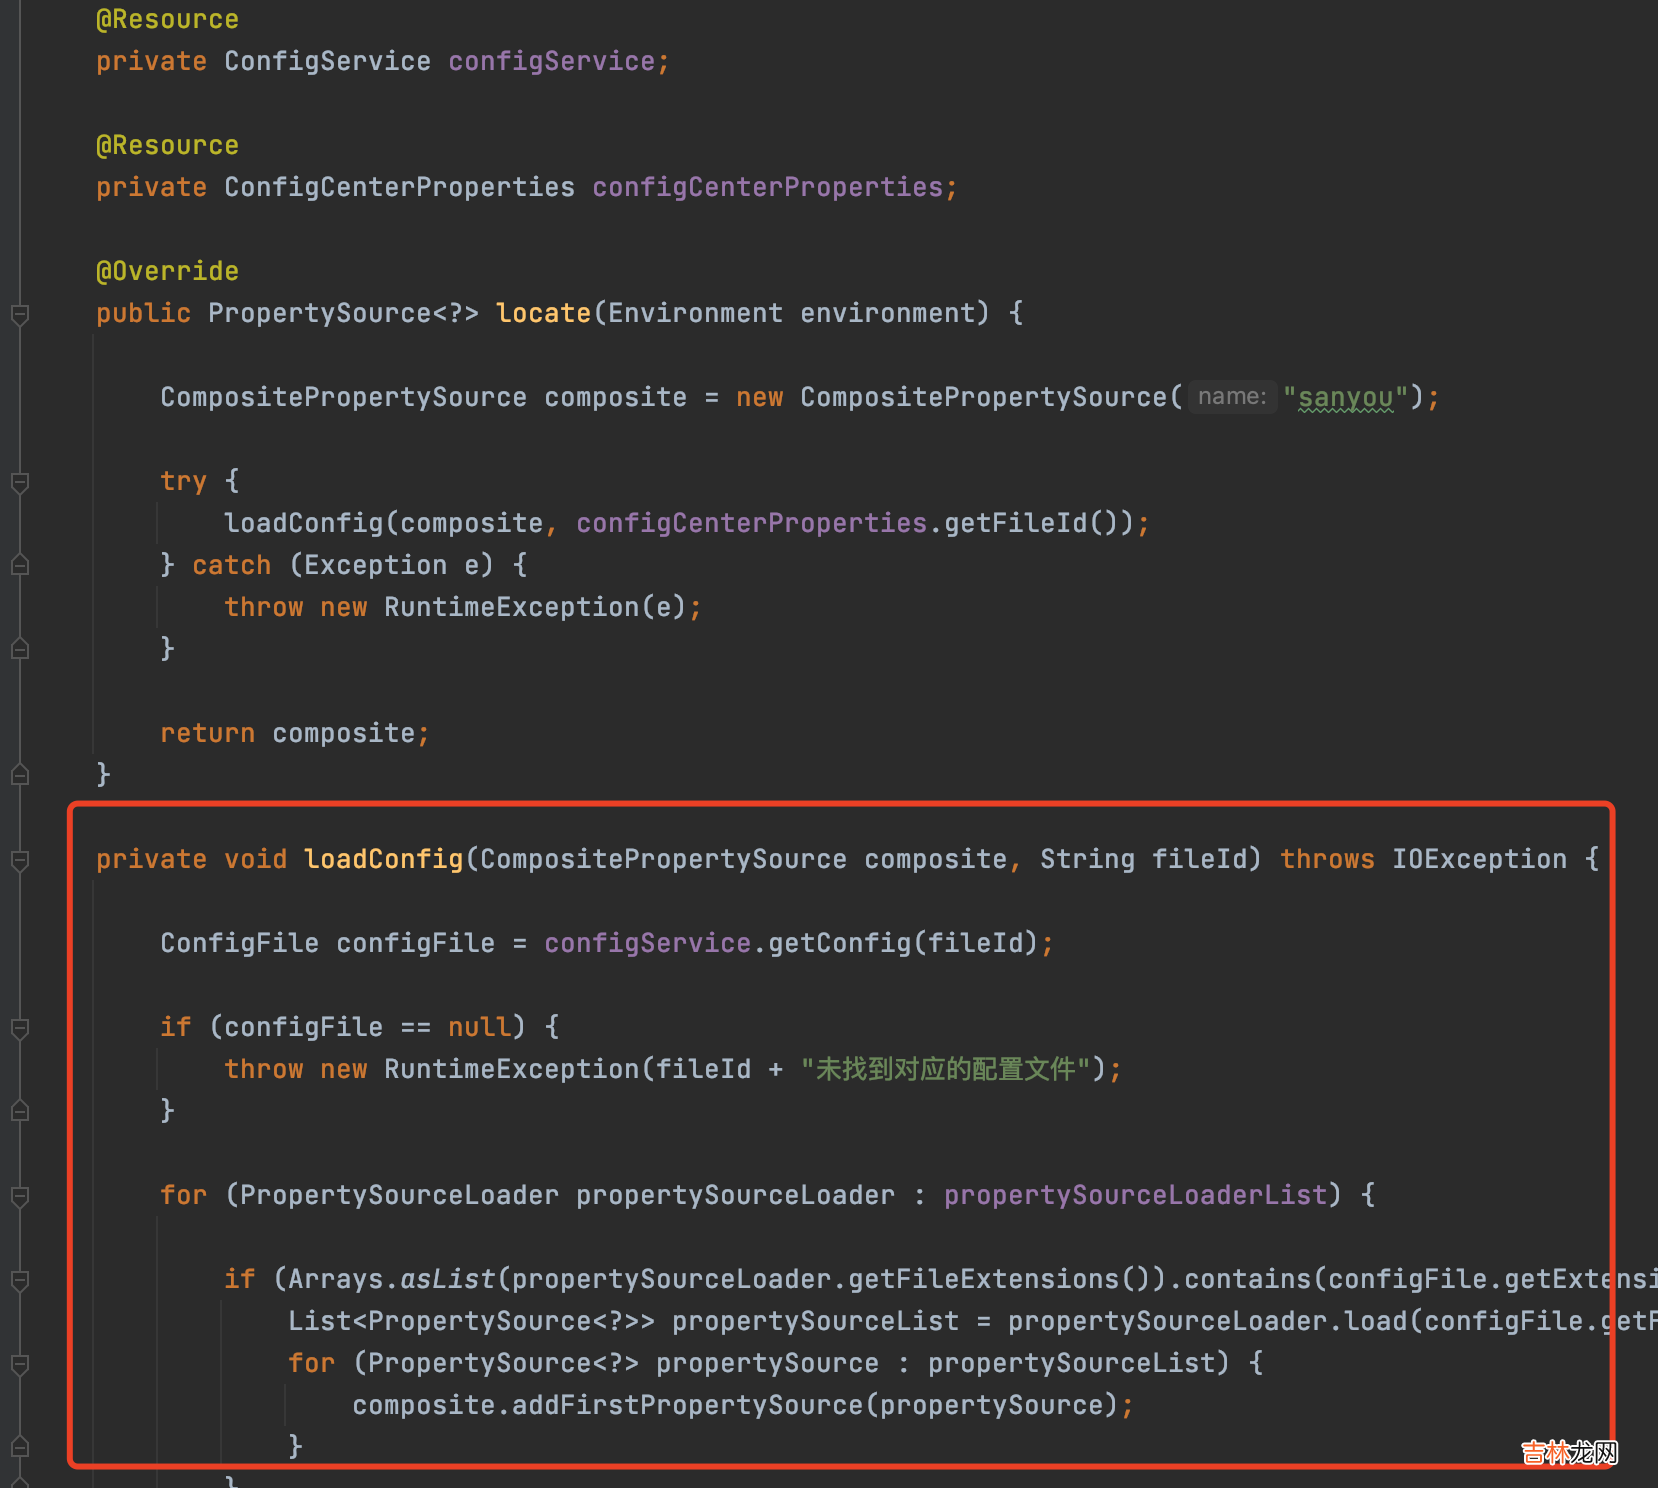The image size is (1658, 1488).
Task: Place the caret on the locate method name
Action: pos(543,313)
